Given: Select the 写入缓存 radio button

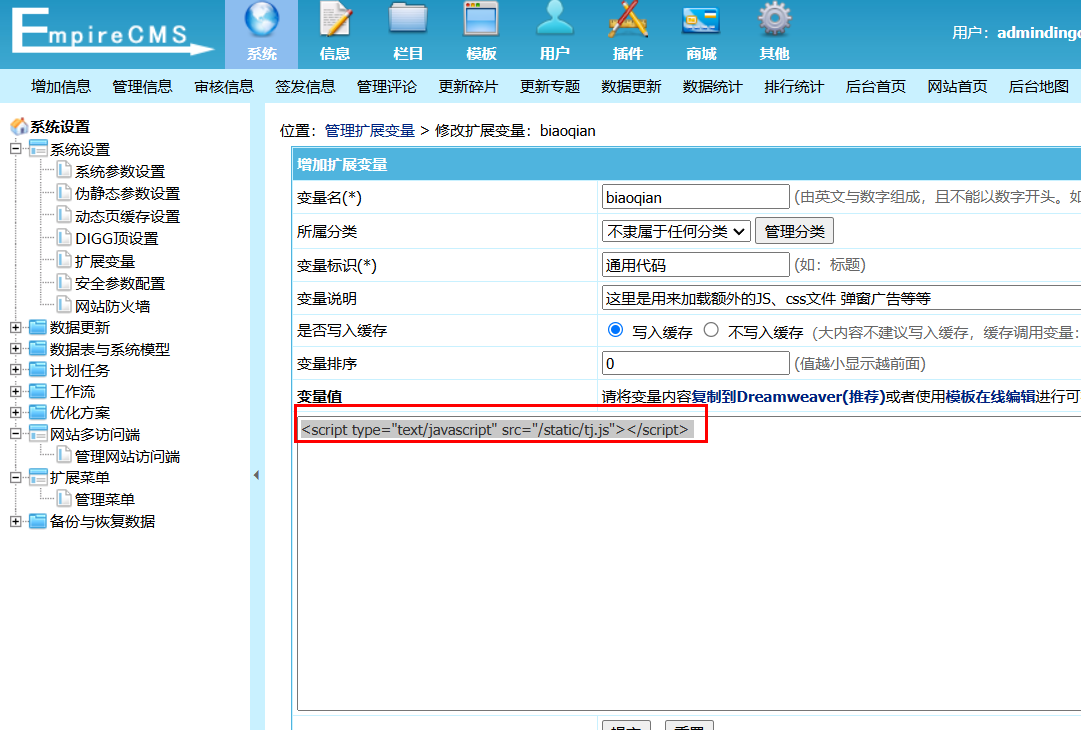Looking at the screenshot, I should 616,330.
